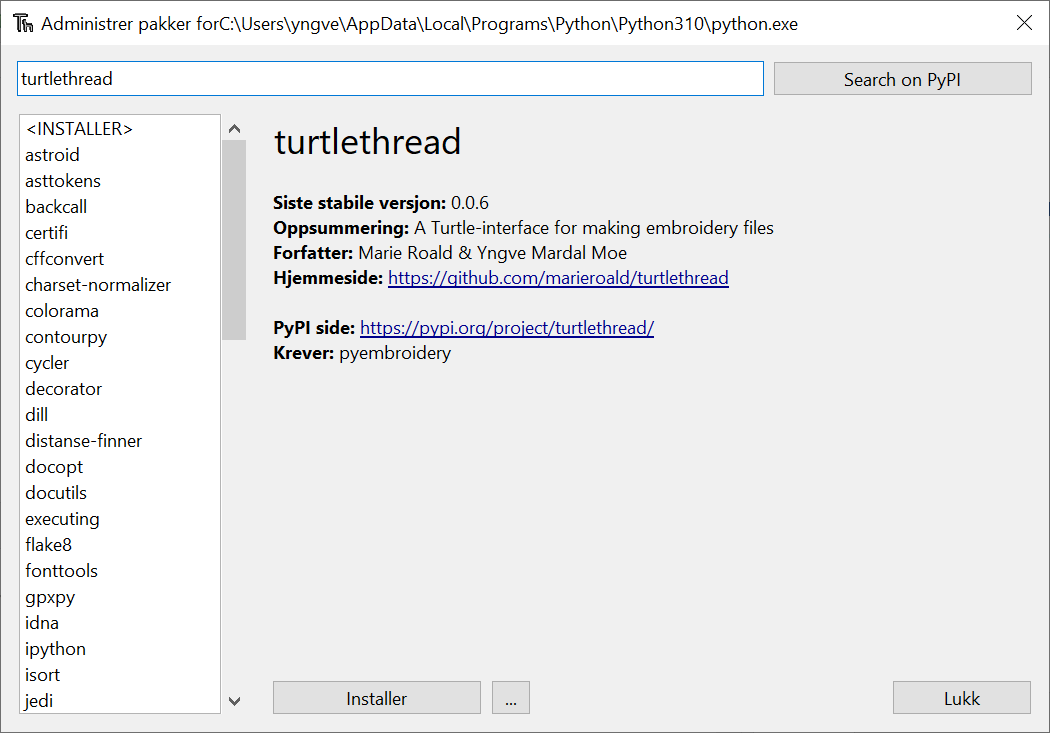The width and height of the screenshot is (1050, 733).
Task: Close the package manager window
Action: pos(1024,23)
